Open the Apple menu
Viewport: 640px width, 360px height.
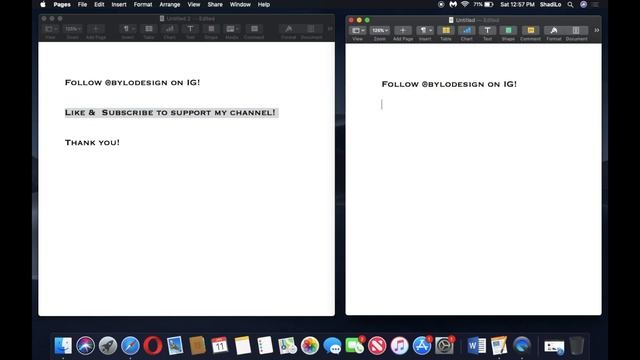tap(43, 4)
